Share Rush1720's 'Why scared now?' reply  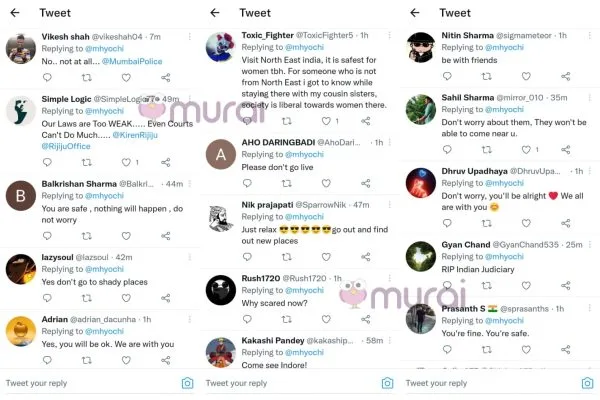coord(365,319)
